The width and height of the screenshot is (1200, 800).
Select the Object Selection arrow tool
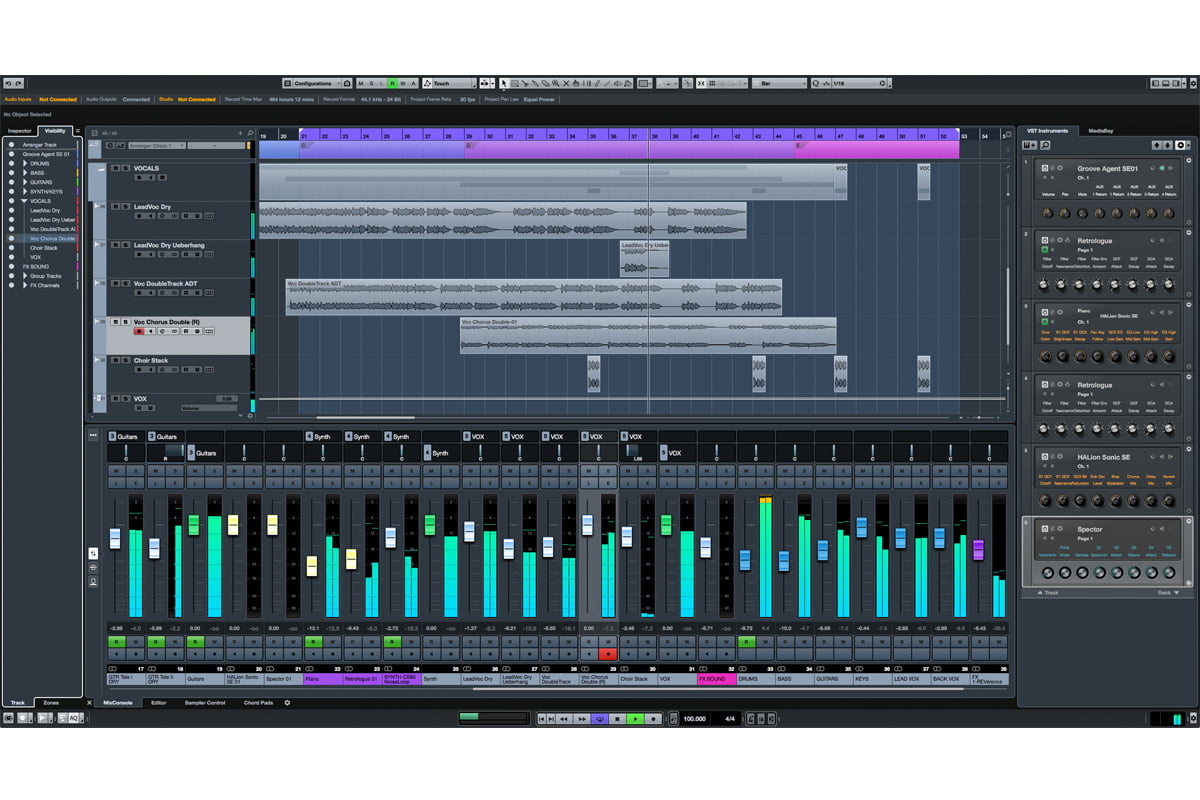pyautogui.click(x=503, y=83)
